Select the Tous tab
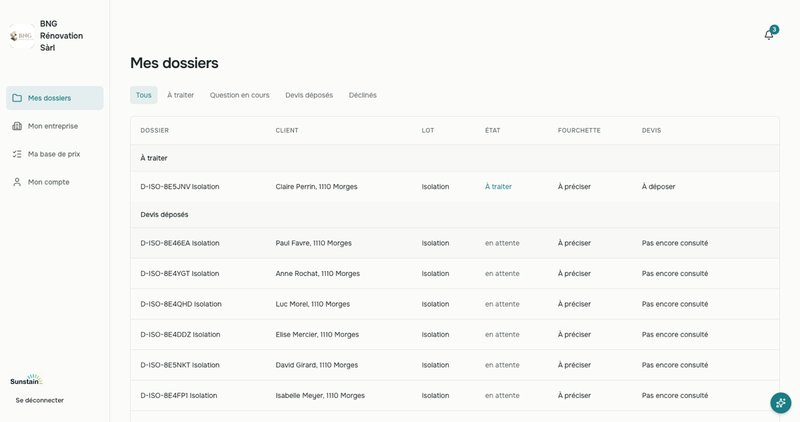 point(143,95)
